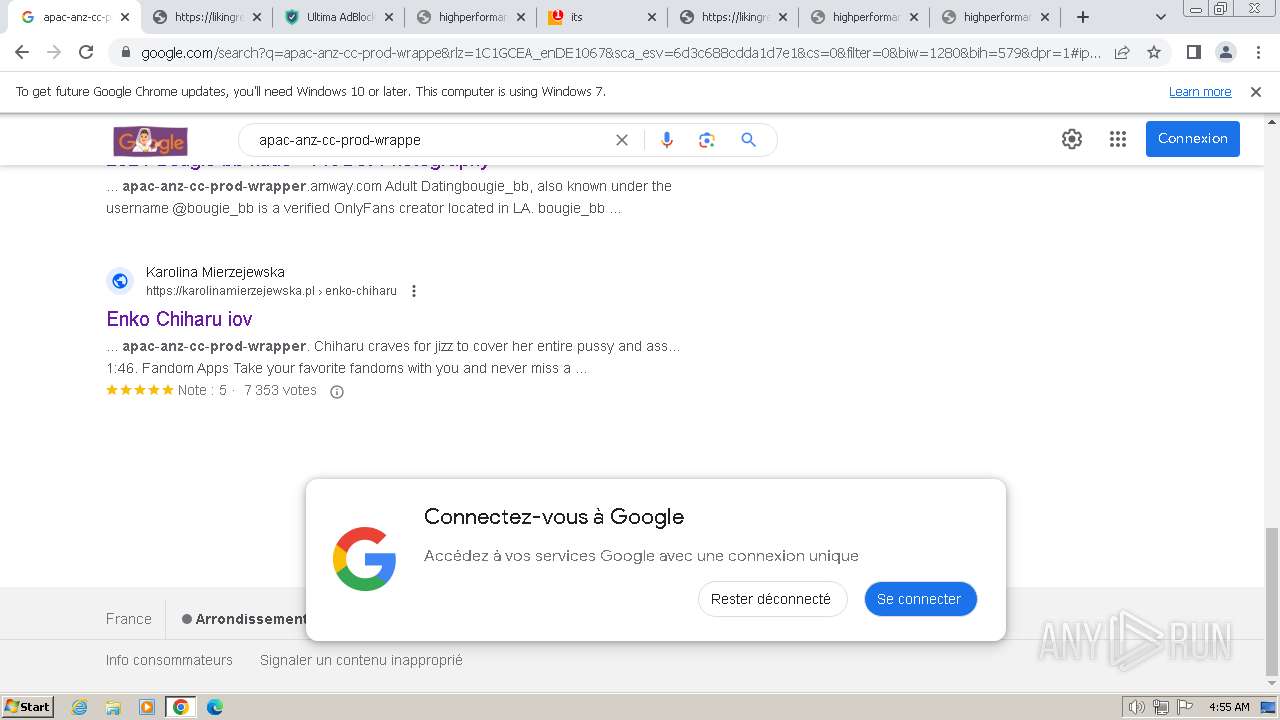The width and height of the screenshot is (1280, 720).
Task: Toggle the browser side panel
Action: [x=1193, y=52]
